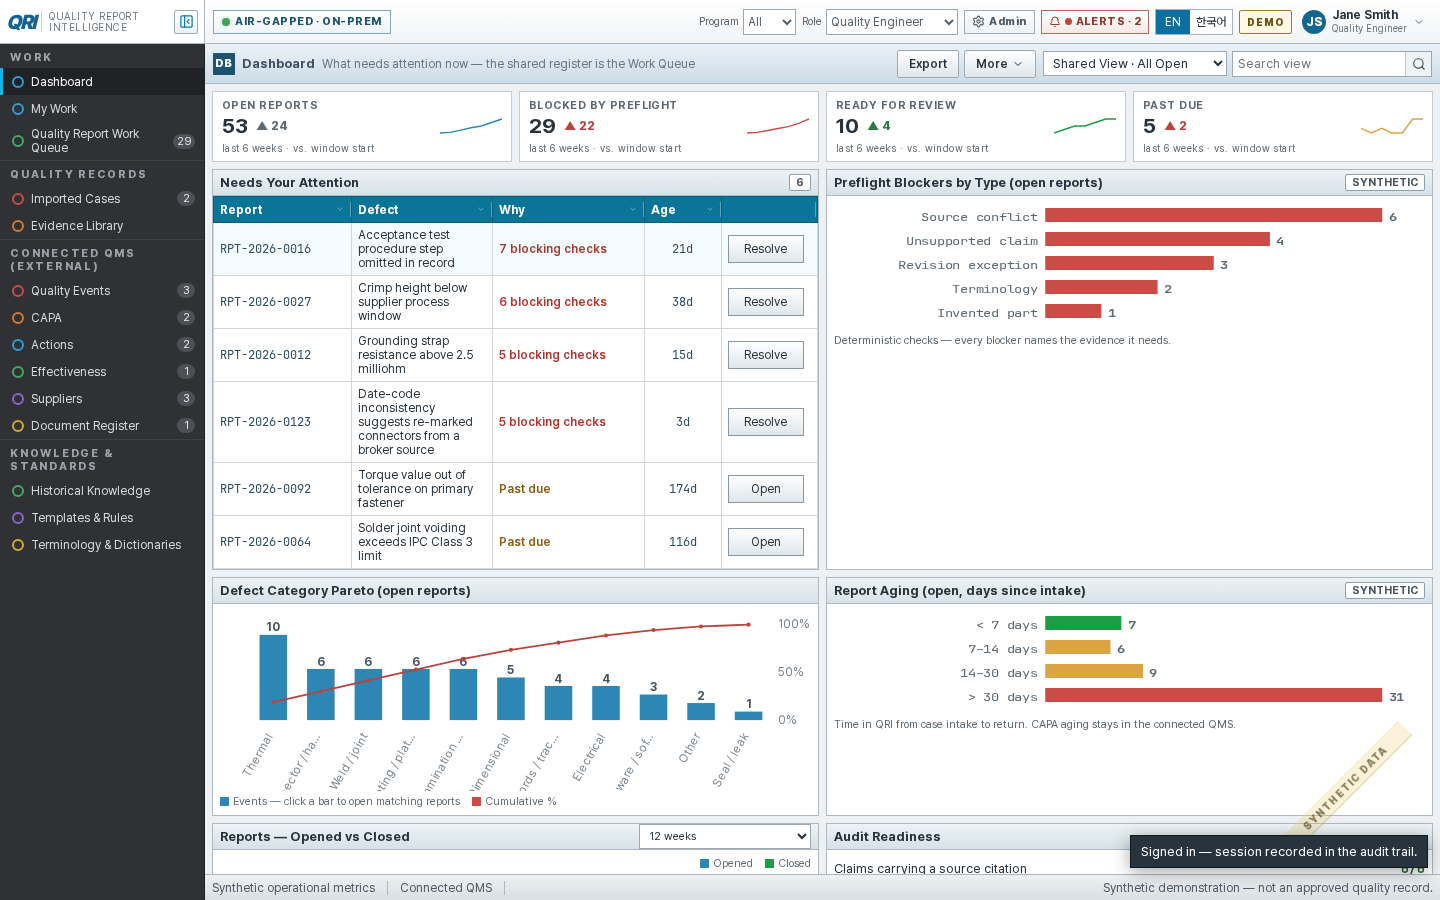Click the Export button
The height and width of the screenshot is (900, 1440).
coord(928,64)
